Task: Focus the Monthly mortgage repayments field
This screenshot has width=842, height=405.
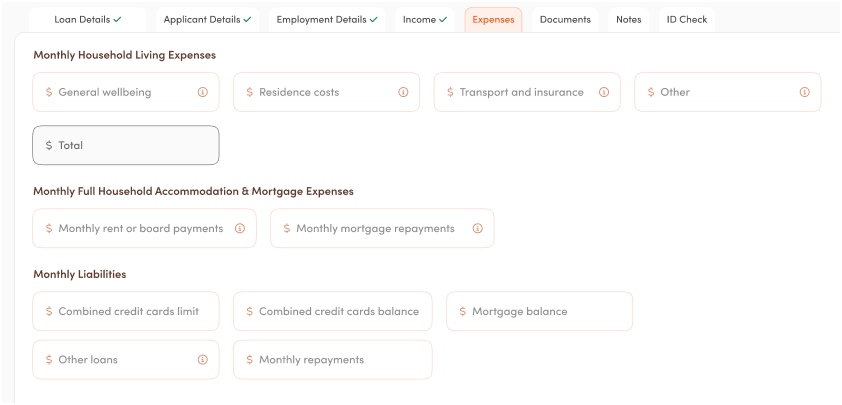Action: coord(382,228)
